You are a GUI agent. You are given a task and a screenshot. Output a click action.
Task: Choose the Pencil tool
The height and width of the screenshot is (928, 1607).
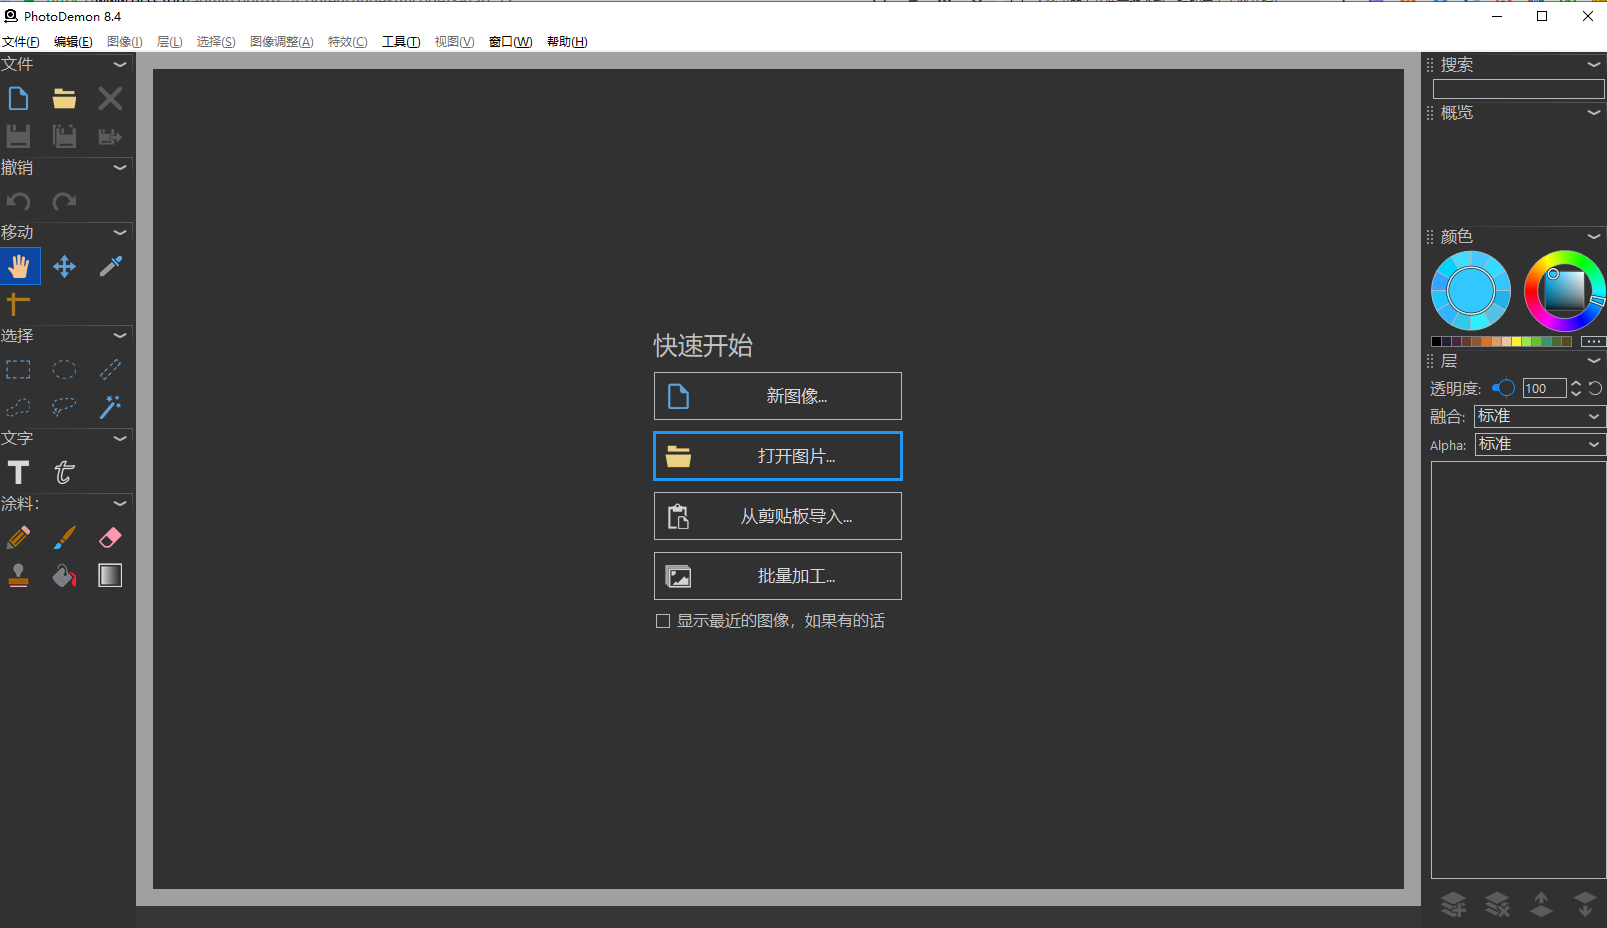(19, 538)
